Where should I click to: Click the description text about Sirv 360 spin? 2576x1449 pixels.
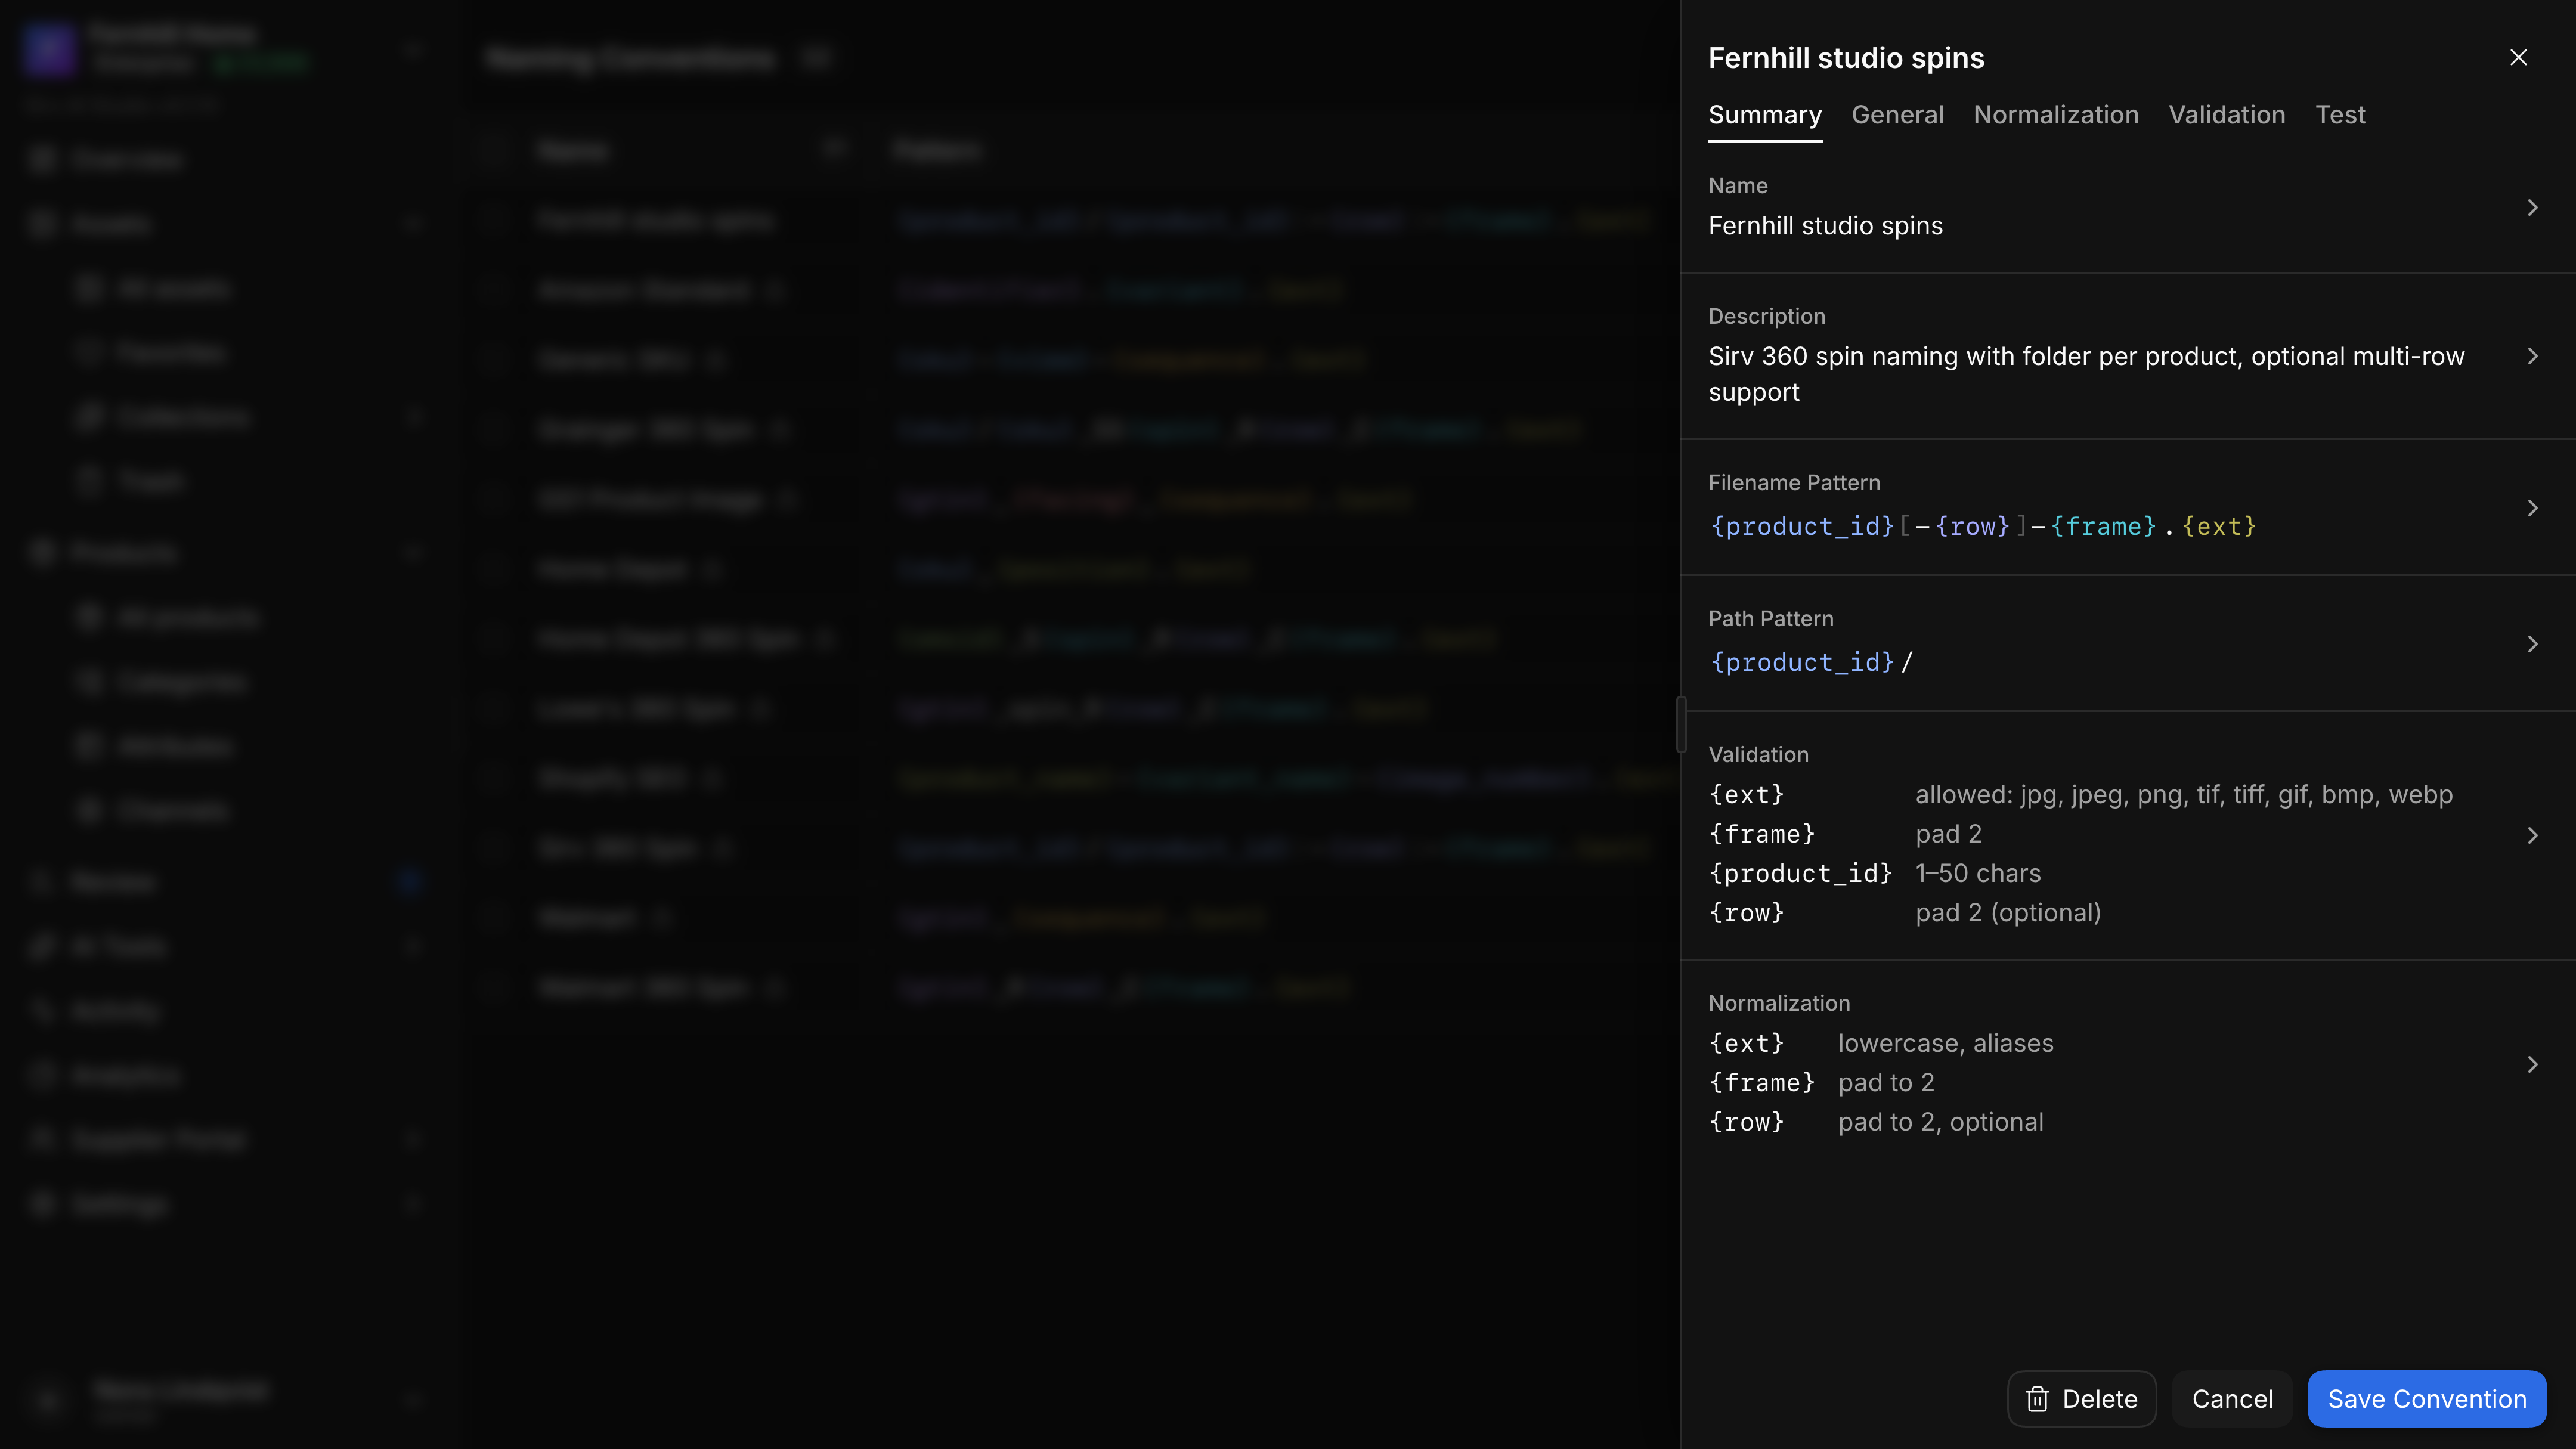click(x=2086, y=374)
